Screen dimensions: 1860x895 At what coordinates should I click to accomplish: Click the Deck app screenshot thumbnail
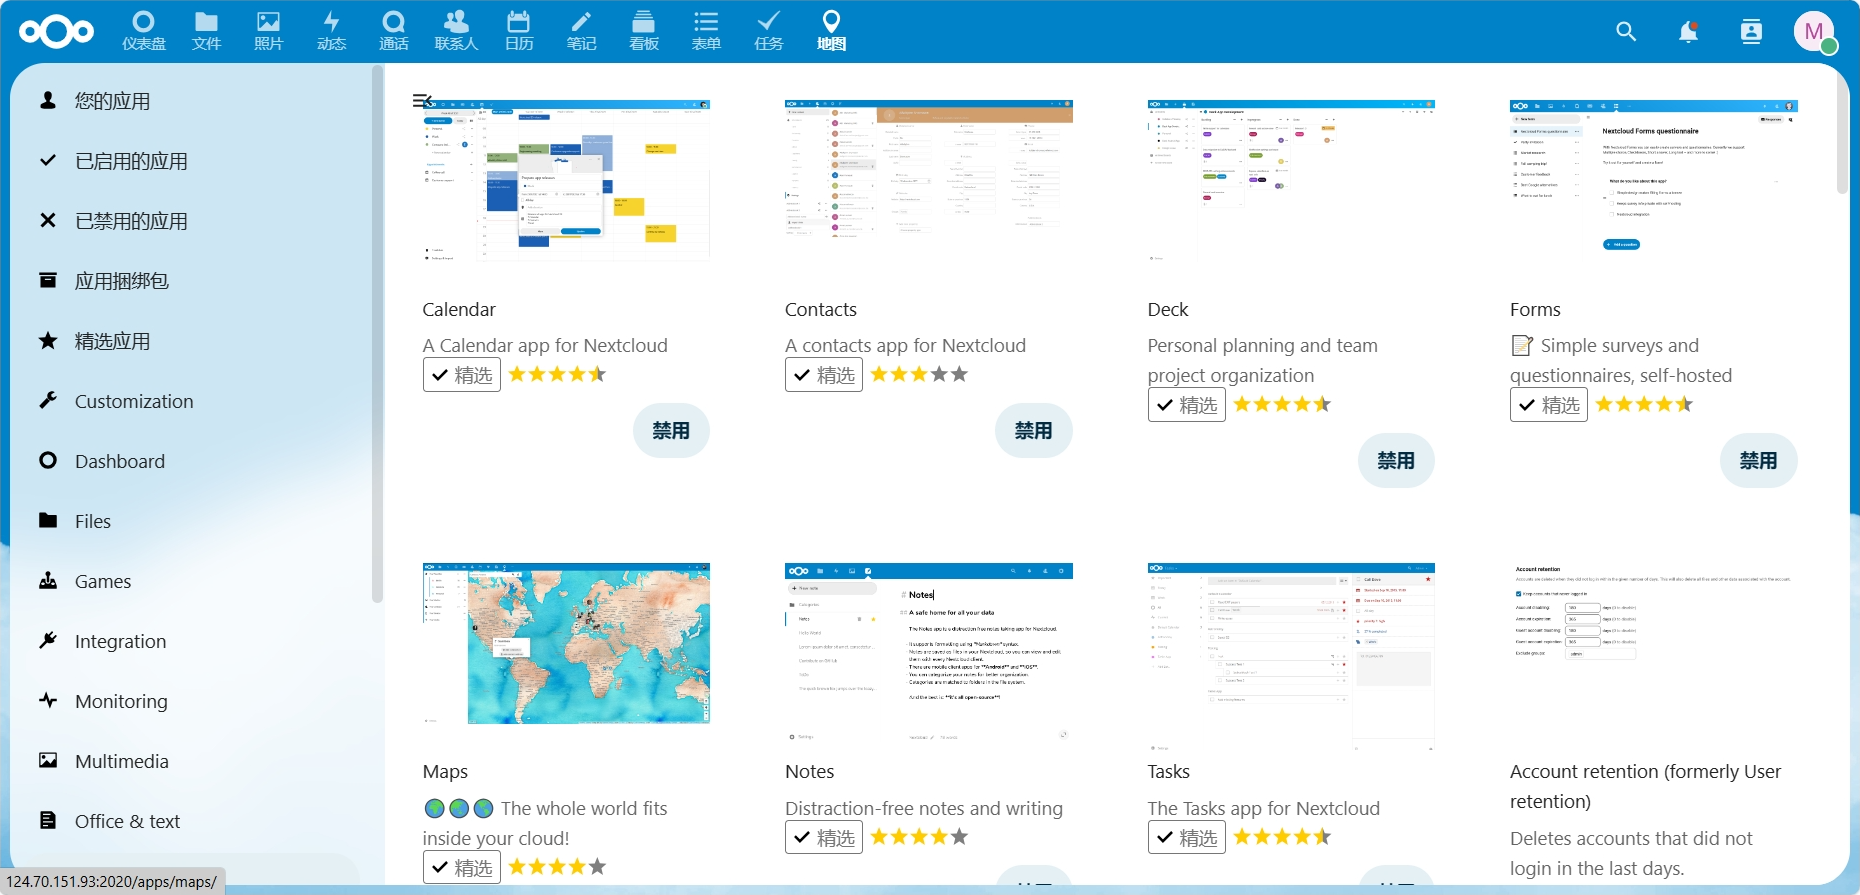click(1291, 181)
